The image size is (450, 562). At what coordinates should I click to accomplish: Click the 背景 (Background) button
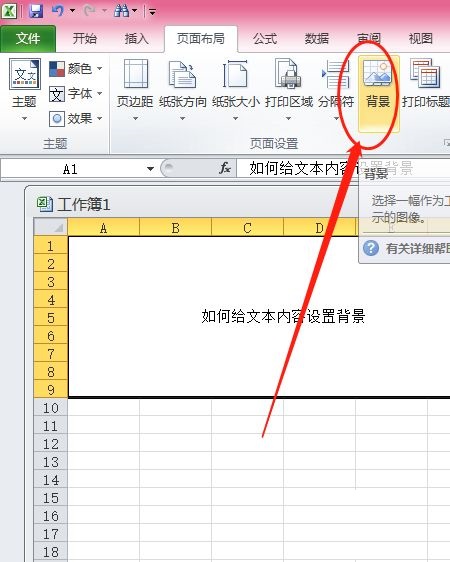pyautogui.click(x=378, y=93)
